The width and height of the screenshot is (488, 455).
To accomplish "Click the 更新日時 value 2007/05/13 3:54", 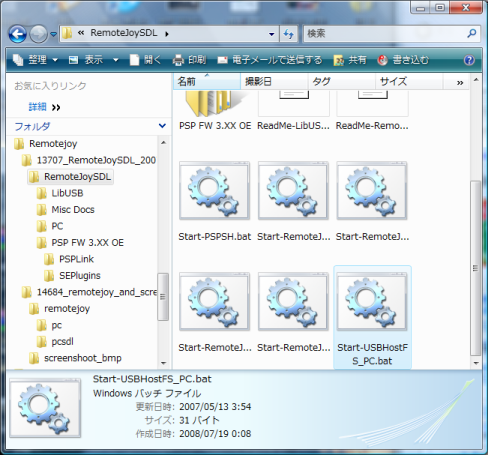I will pos(215,407).
